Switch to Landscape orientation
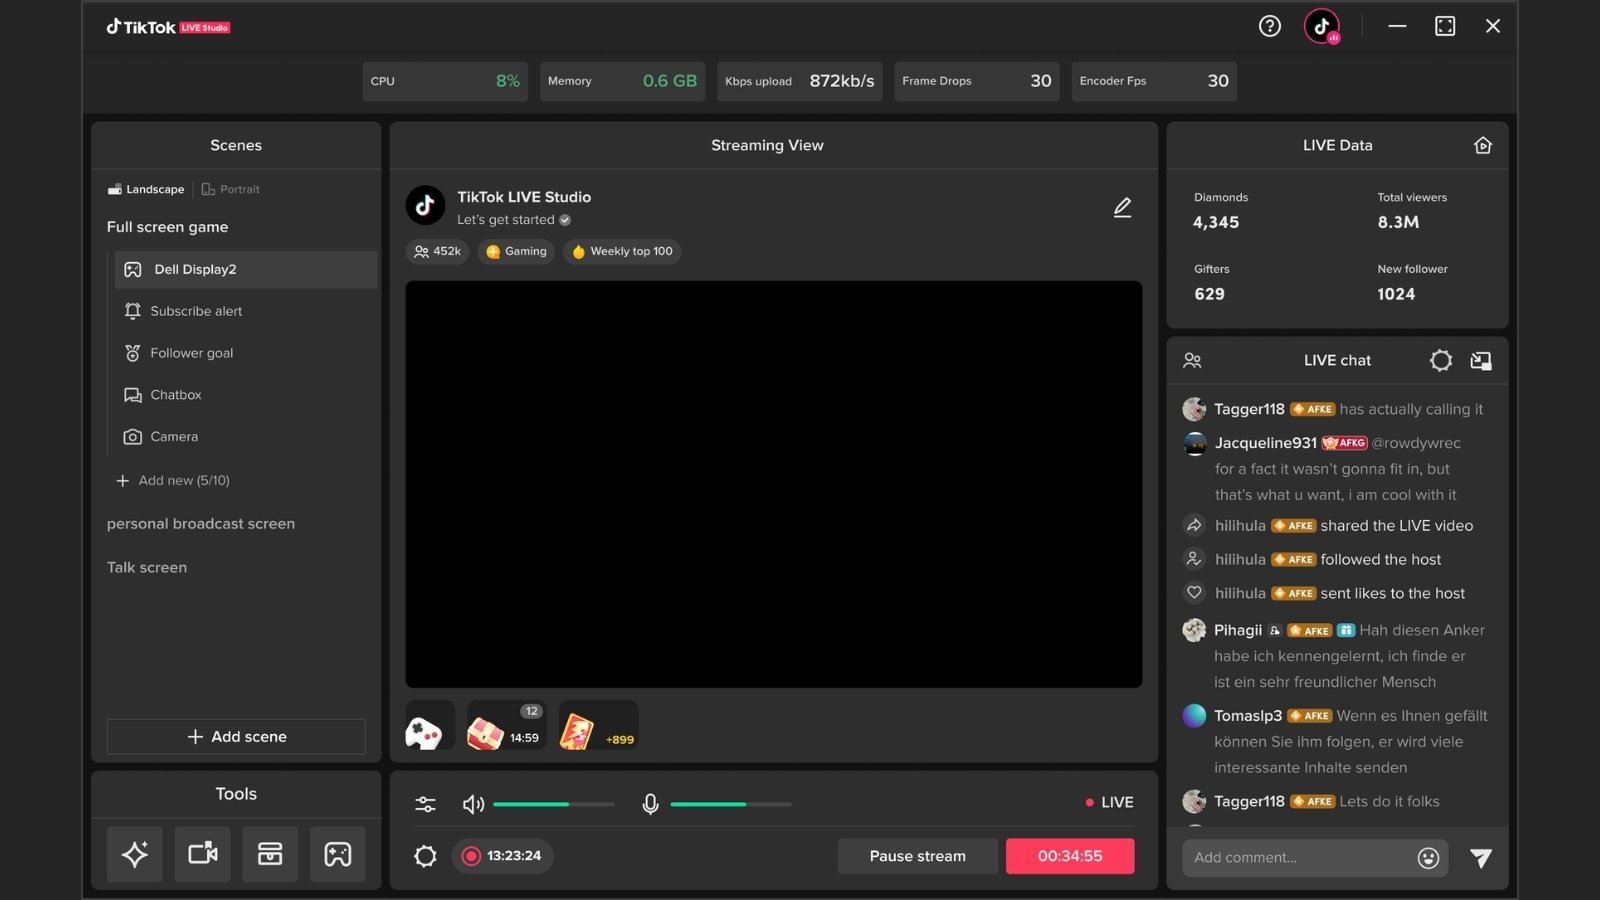The image size is (1600, 900). click(x=146, y=189)
